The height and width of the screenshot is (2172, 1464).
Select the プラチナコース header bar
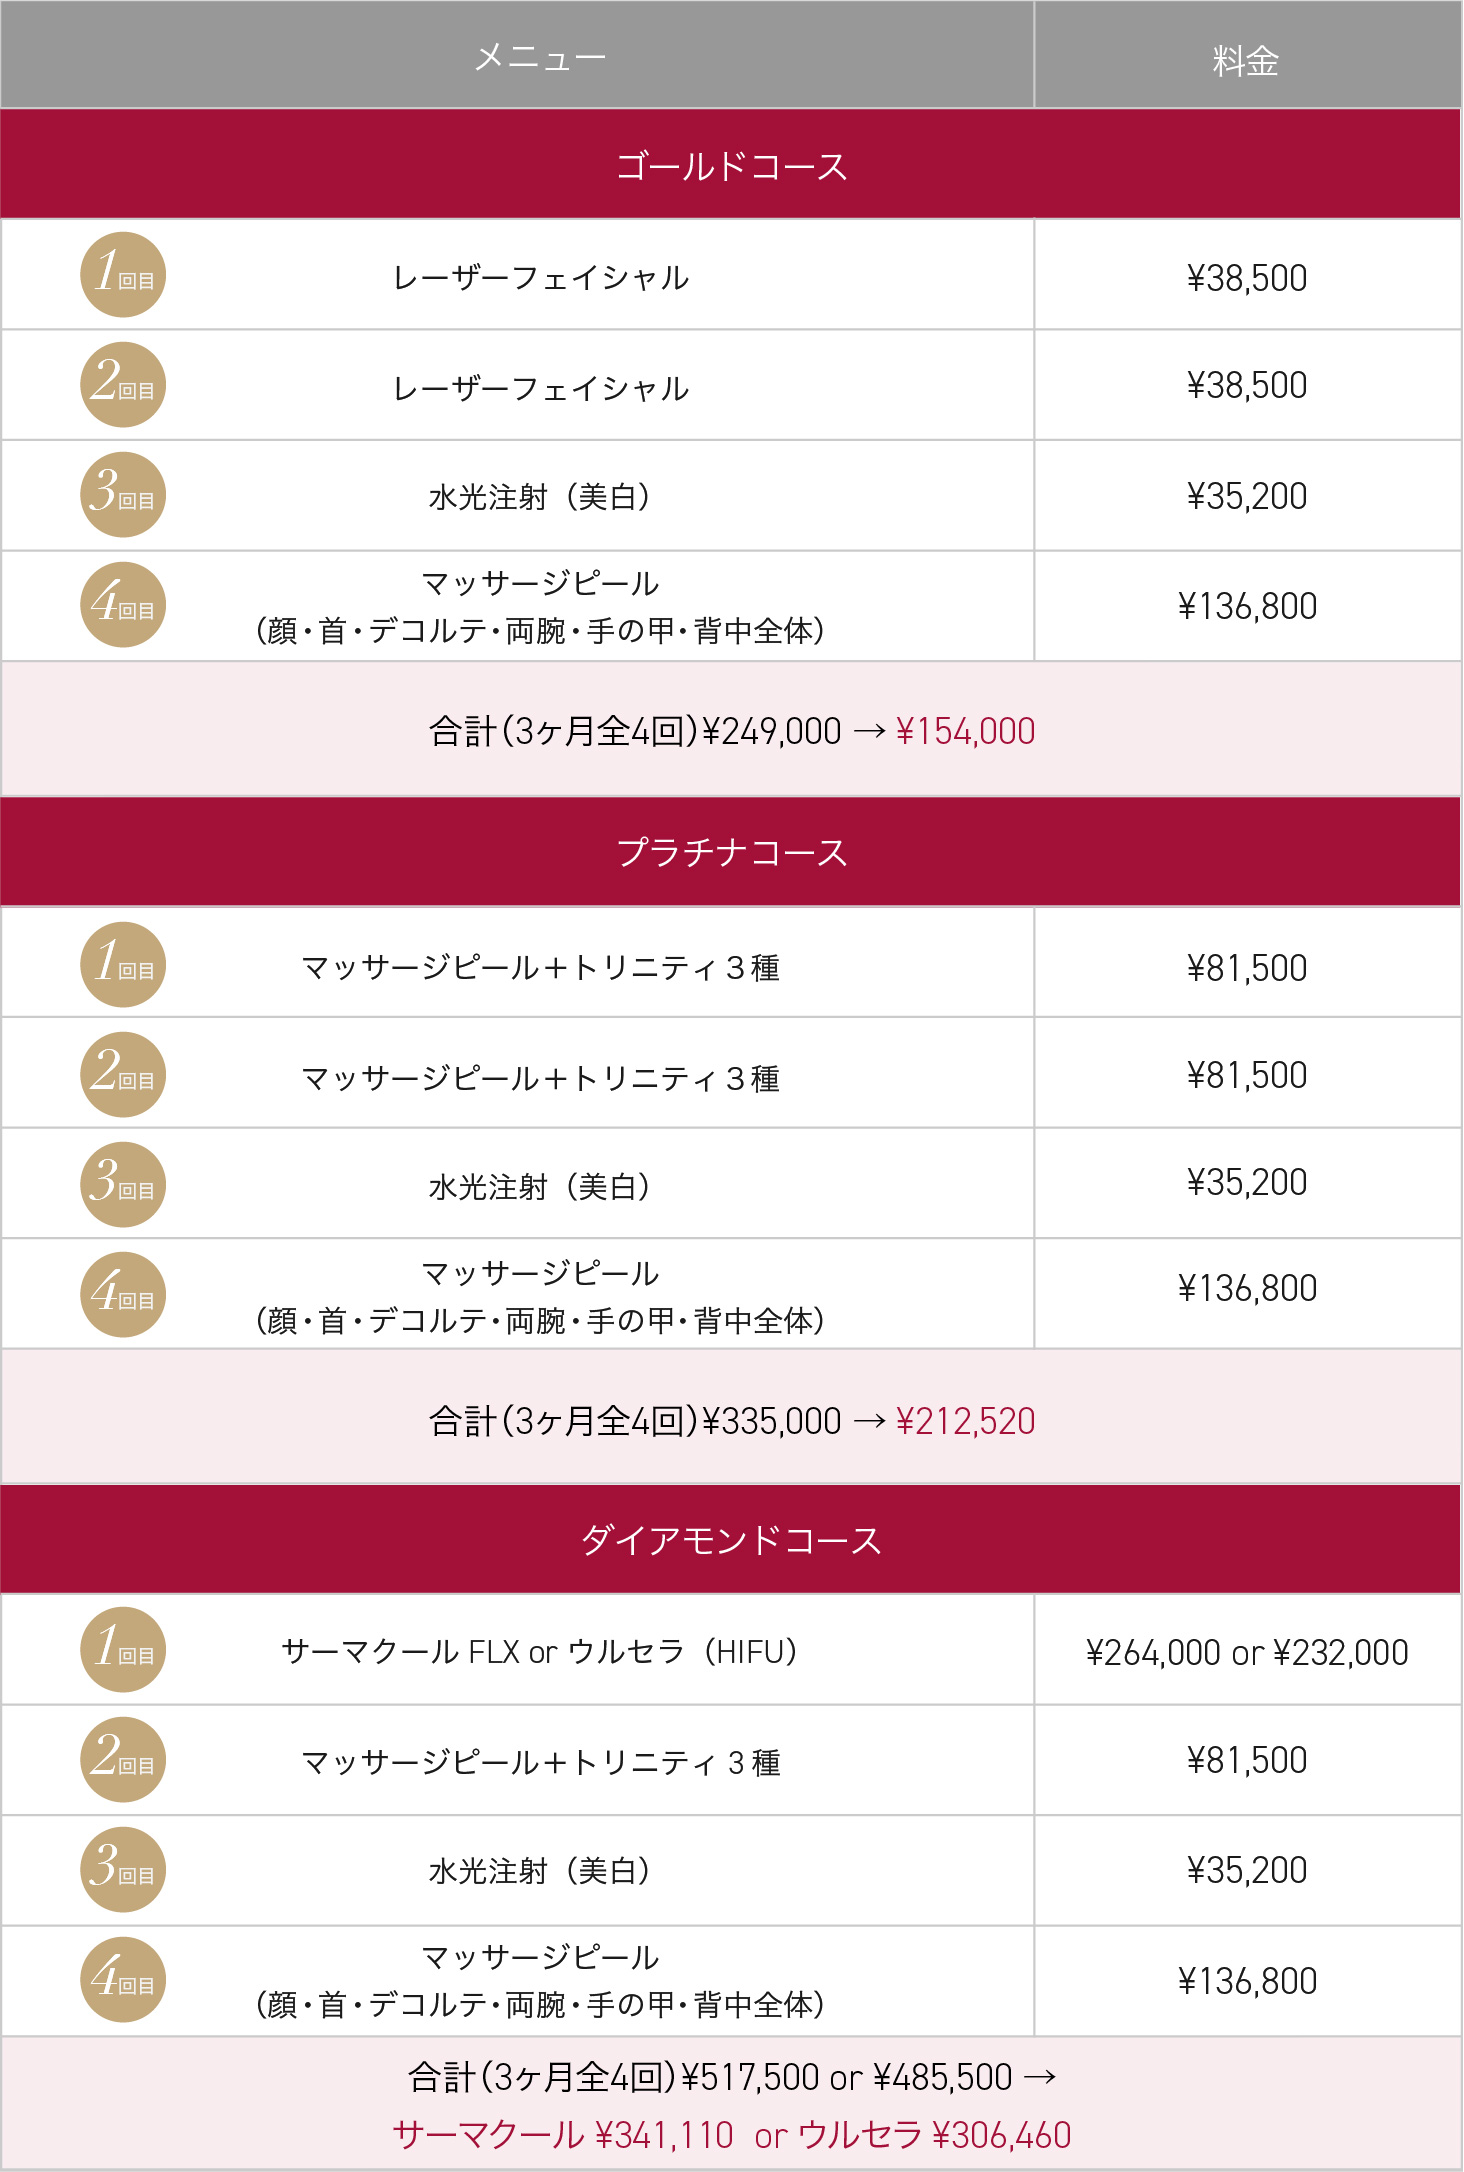pyautogui.click(x=731, y=852)
